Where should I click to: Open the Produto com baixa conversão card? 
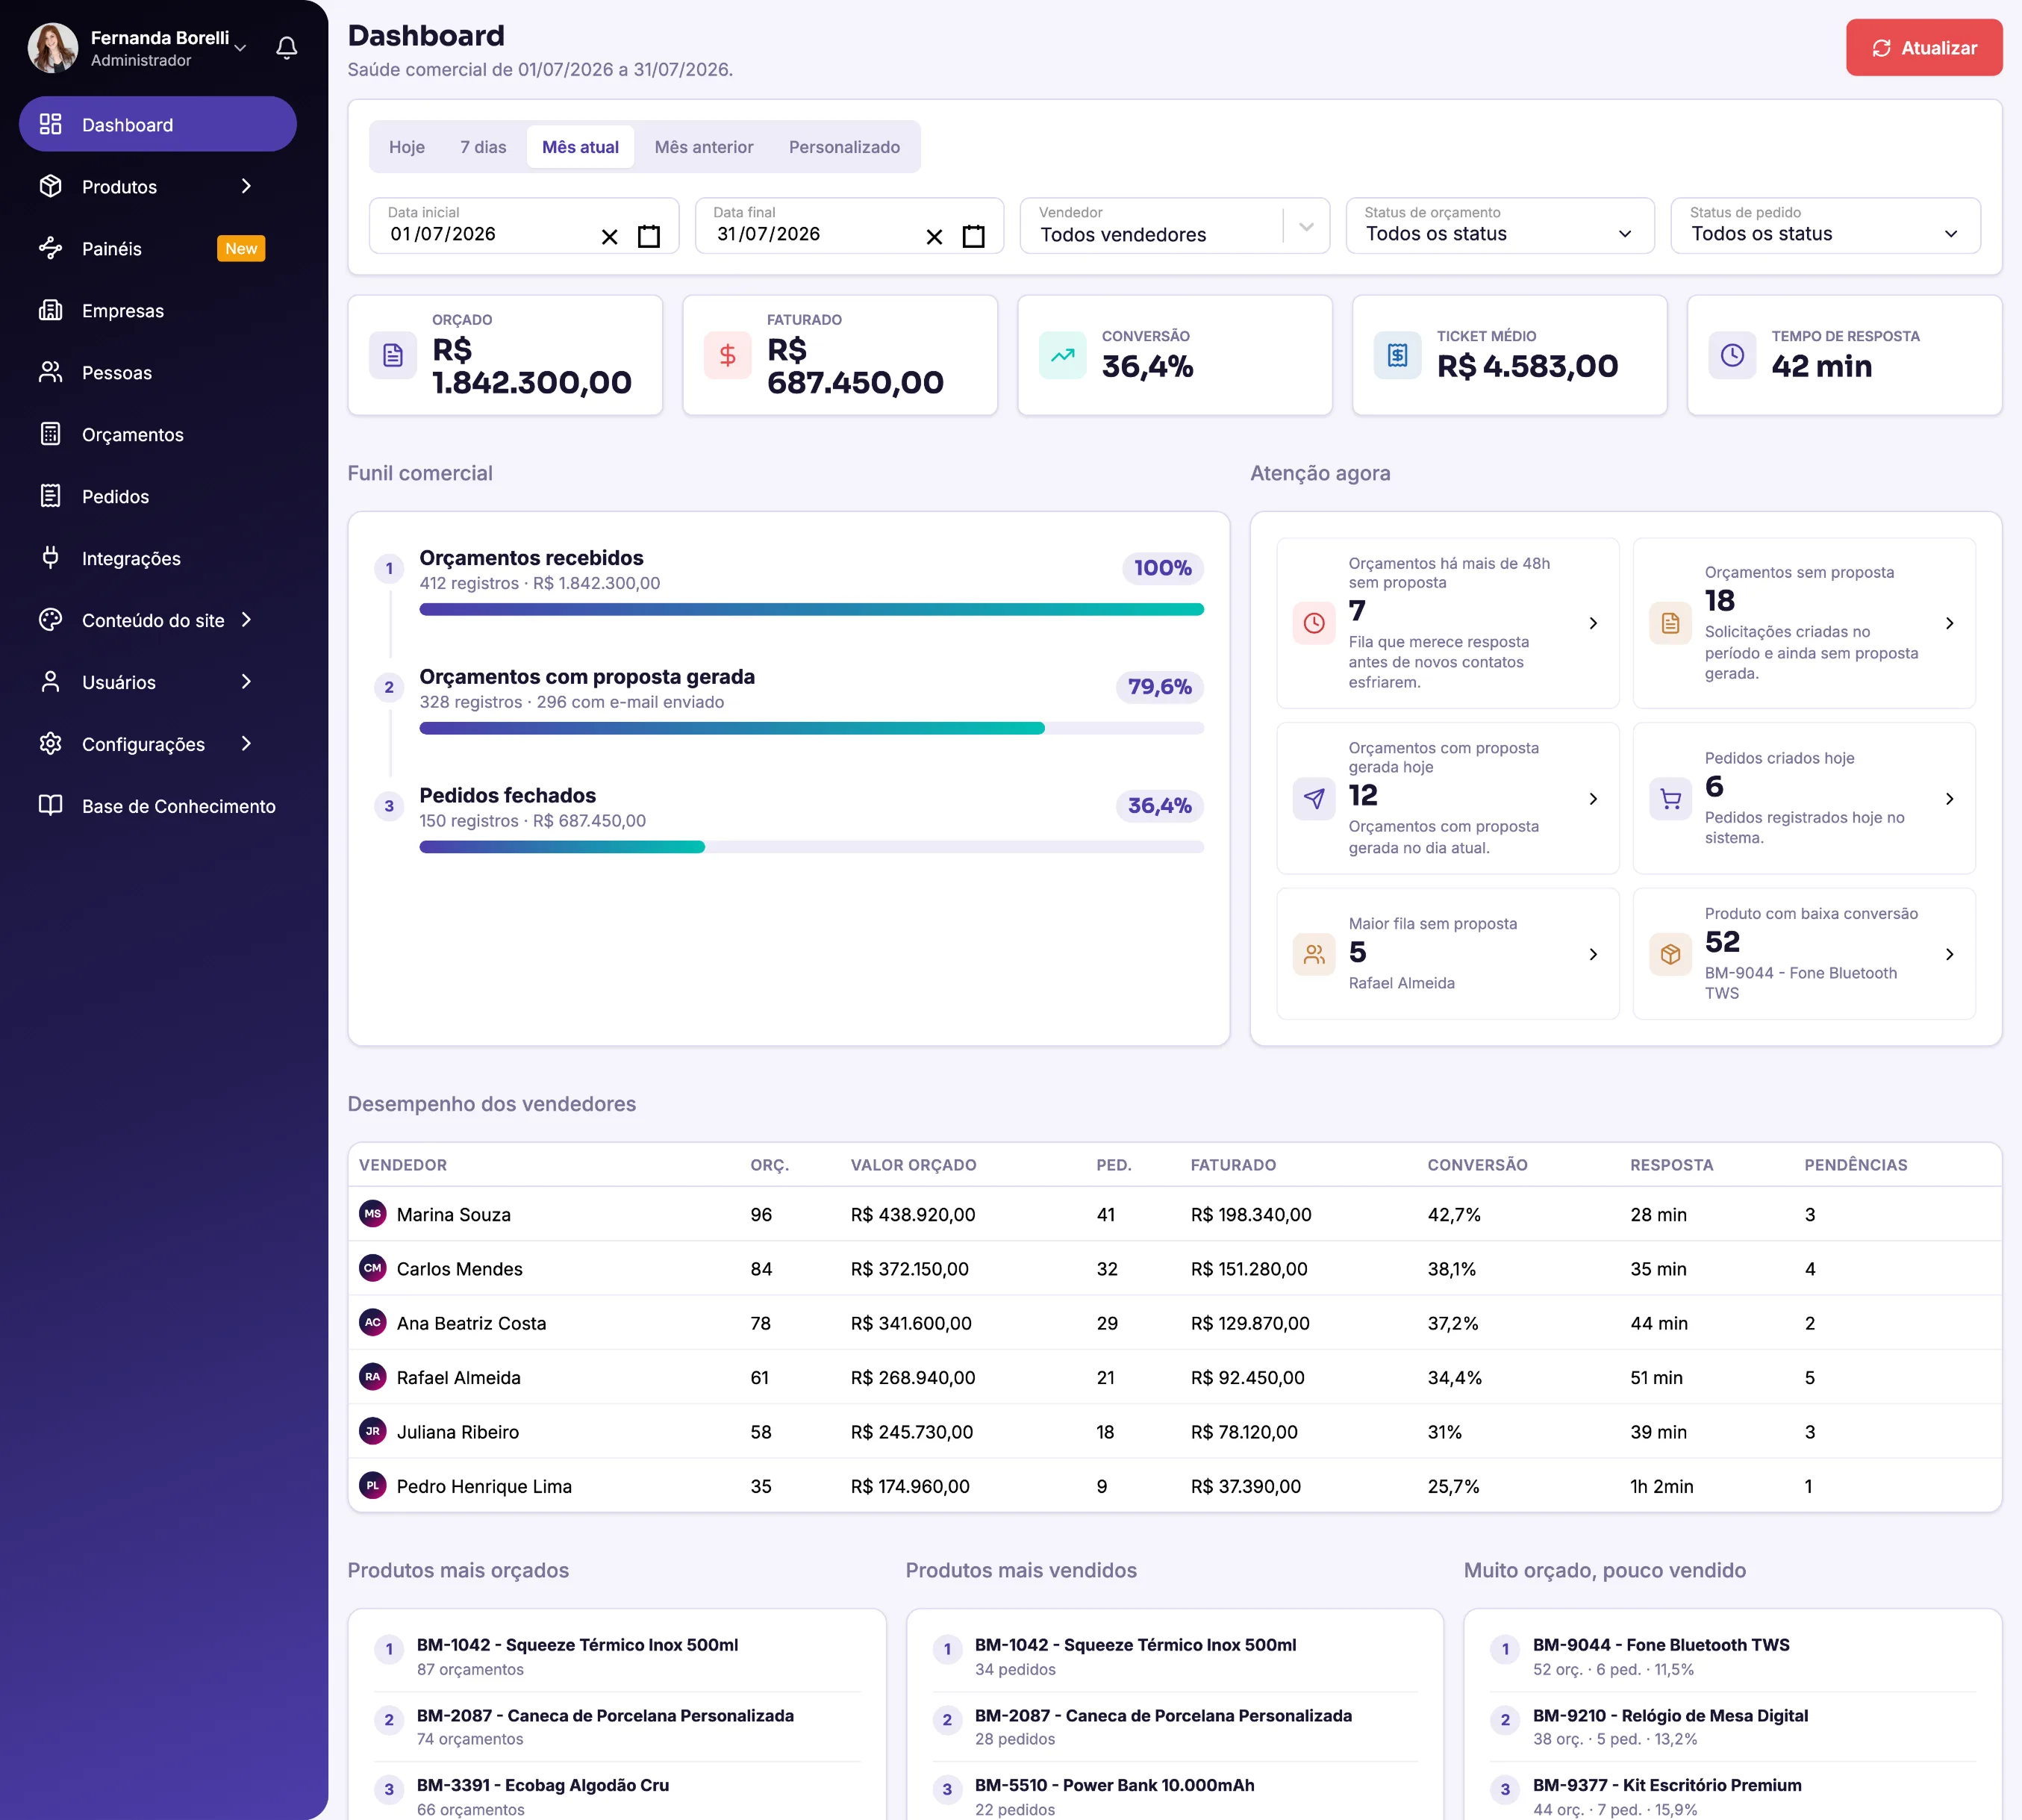pos(1804,954)
